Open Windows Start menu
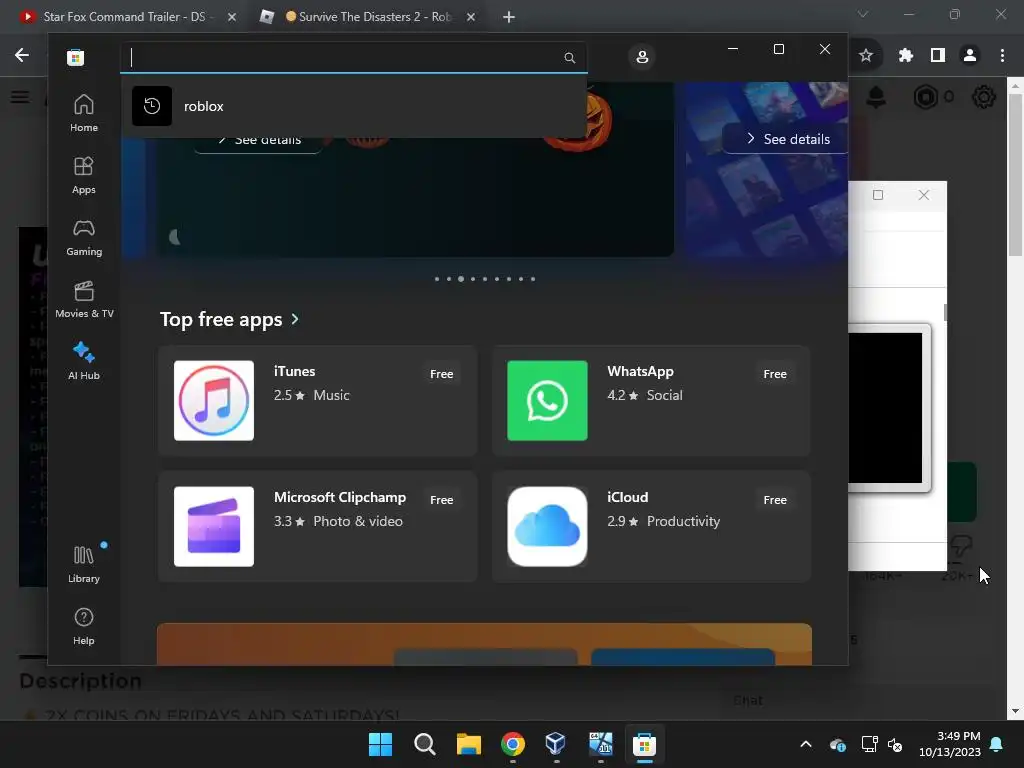1024x768 pixels. tap(380, 744)
